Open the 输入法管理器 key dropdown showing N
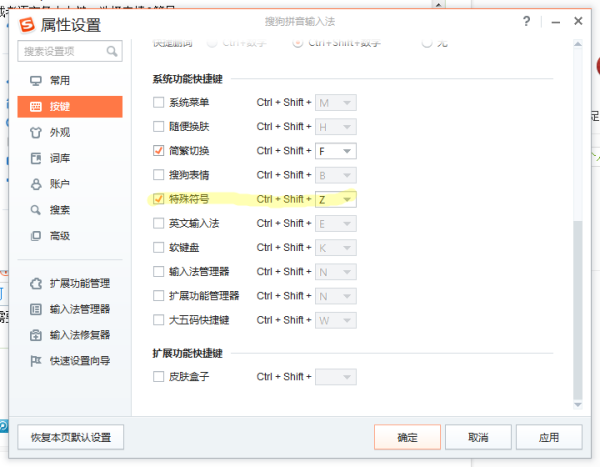This screenshot has height=467, width=600. [336, 272]
